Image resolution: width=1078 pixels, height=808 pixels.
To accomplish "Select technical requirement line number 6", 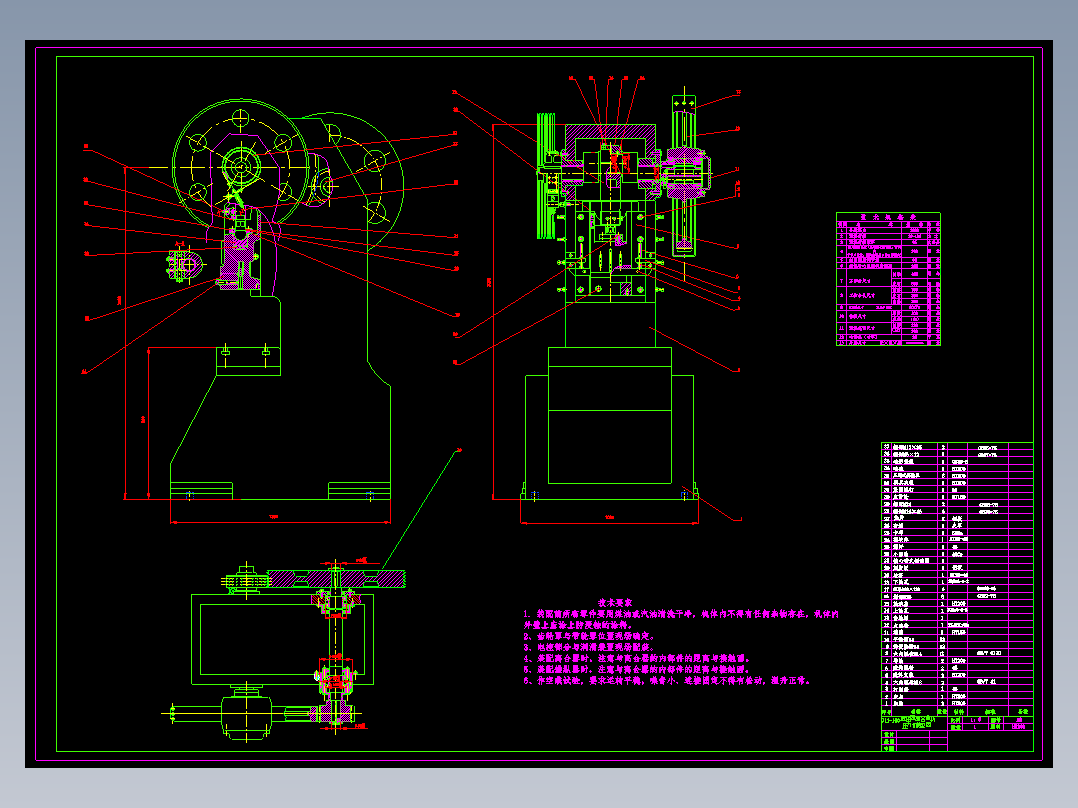I will (x=668, y=681).
